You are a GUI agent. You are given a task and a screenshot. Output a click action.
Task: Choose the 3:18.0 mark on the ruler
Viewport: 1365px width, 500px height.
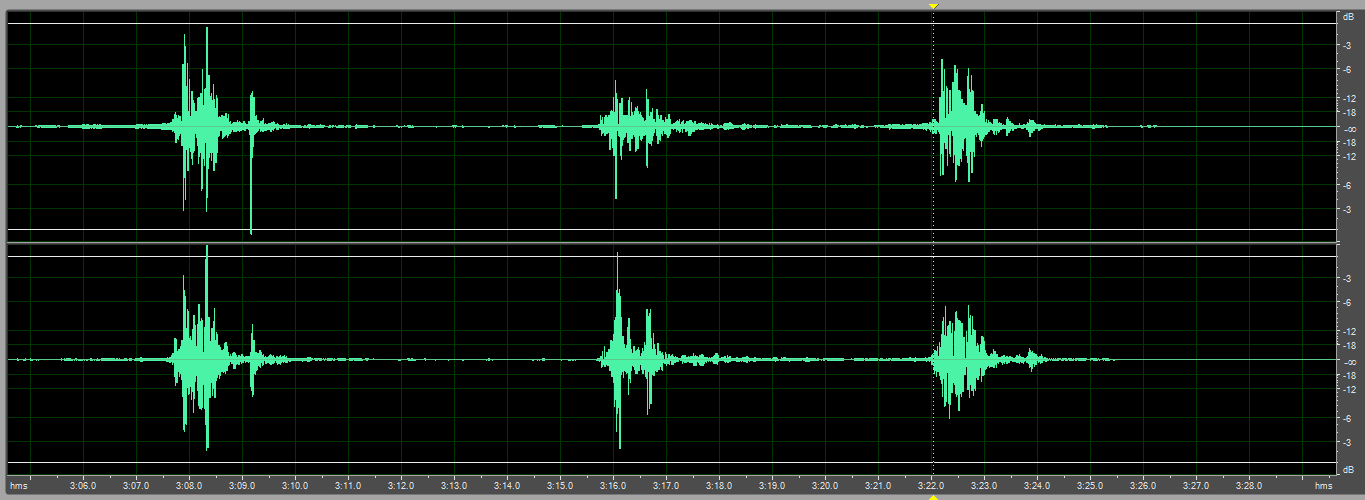point(719,486)
